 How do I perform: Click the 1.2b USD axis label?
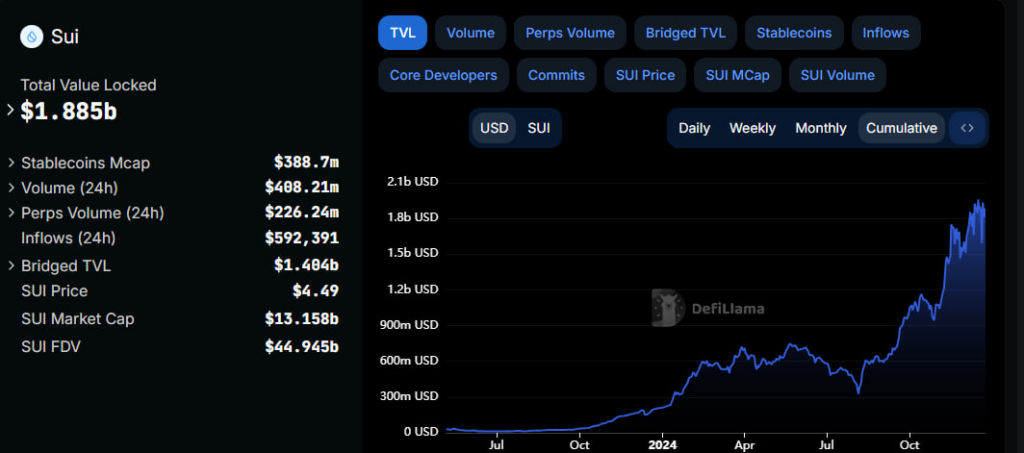click(x=413, y=289)
